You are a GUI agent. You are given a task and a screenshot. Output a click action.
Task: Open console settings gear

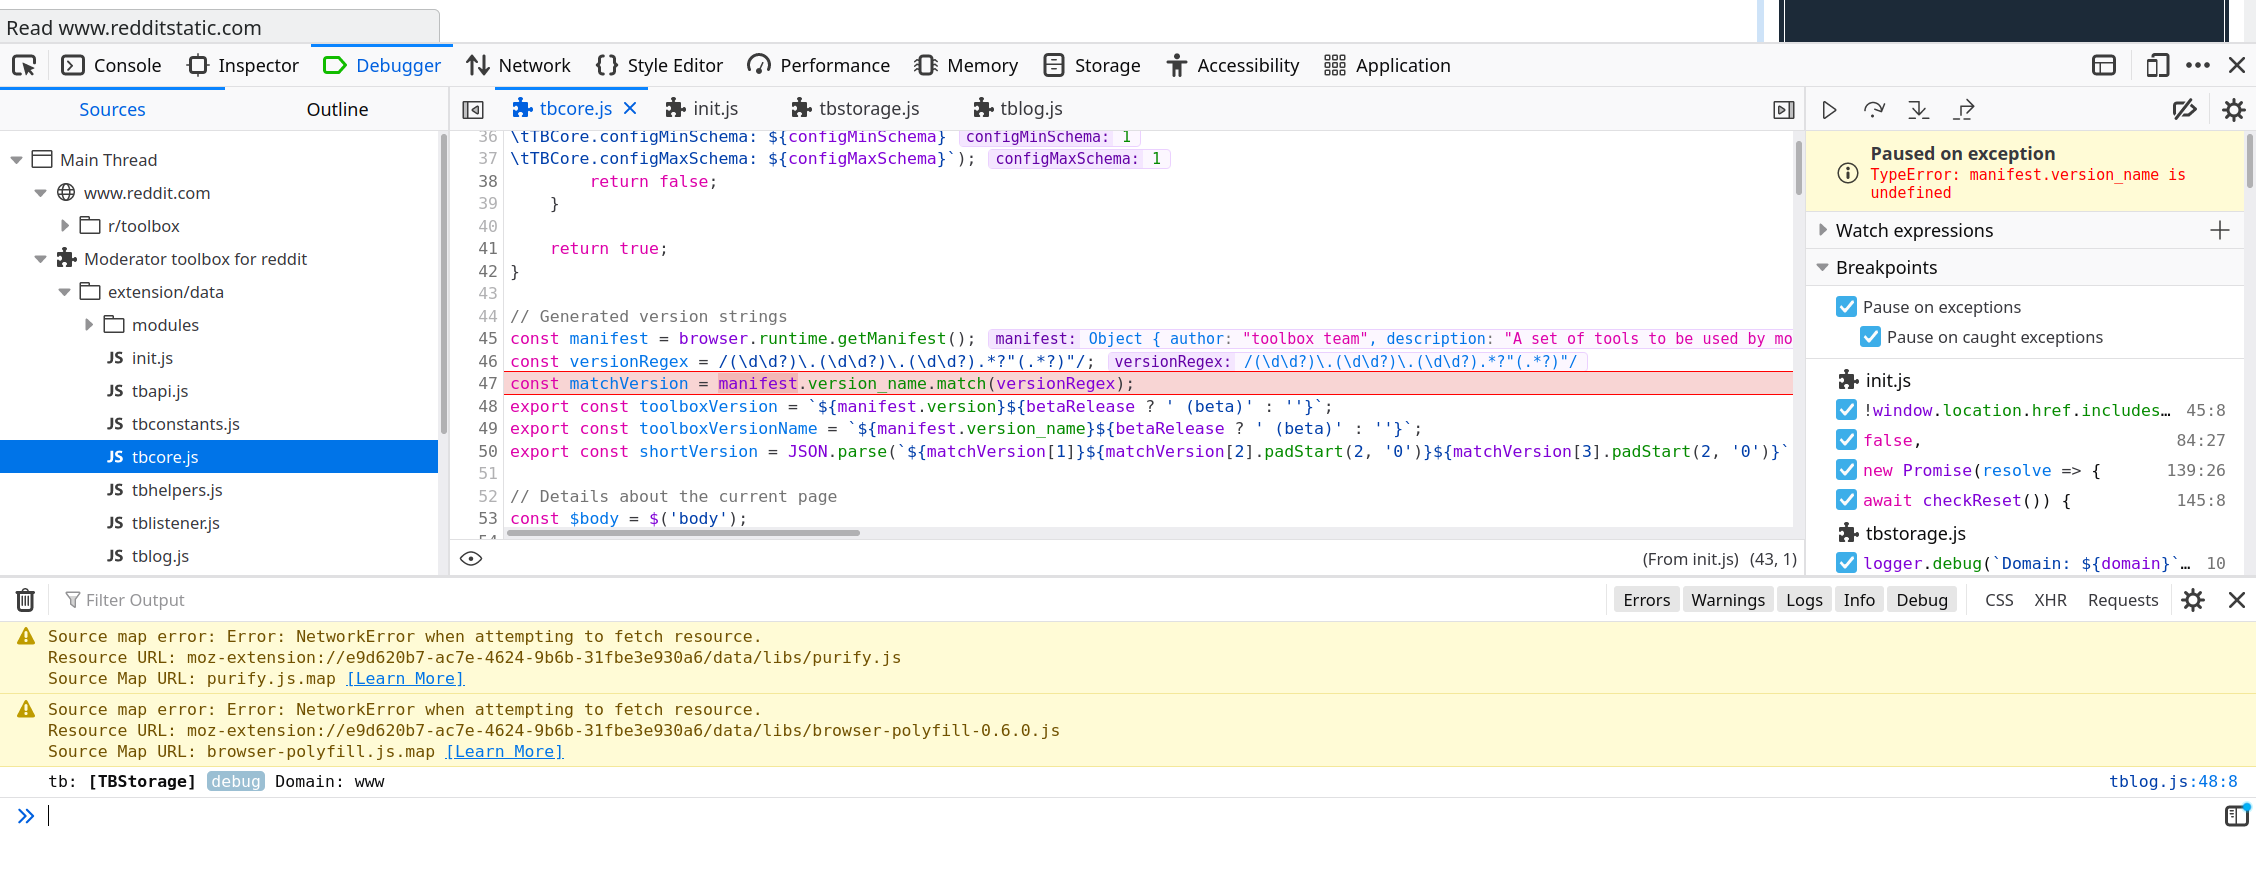pyautogui.click(x=2193, y=600)
